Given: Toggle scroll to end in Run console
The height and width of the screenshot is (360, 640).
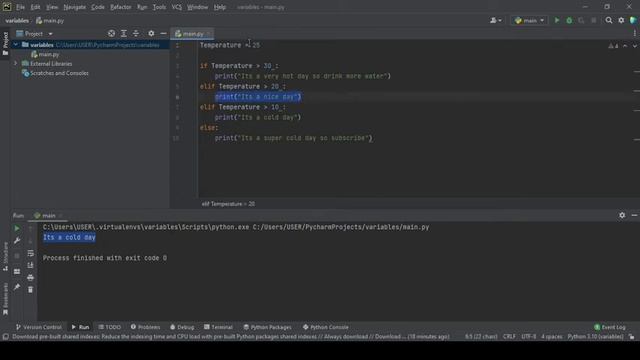Looking at the screenshot, I should 31,265.
